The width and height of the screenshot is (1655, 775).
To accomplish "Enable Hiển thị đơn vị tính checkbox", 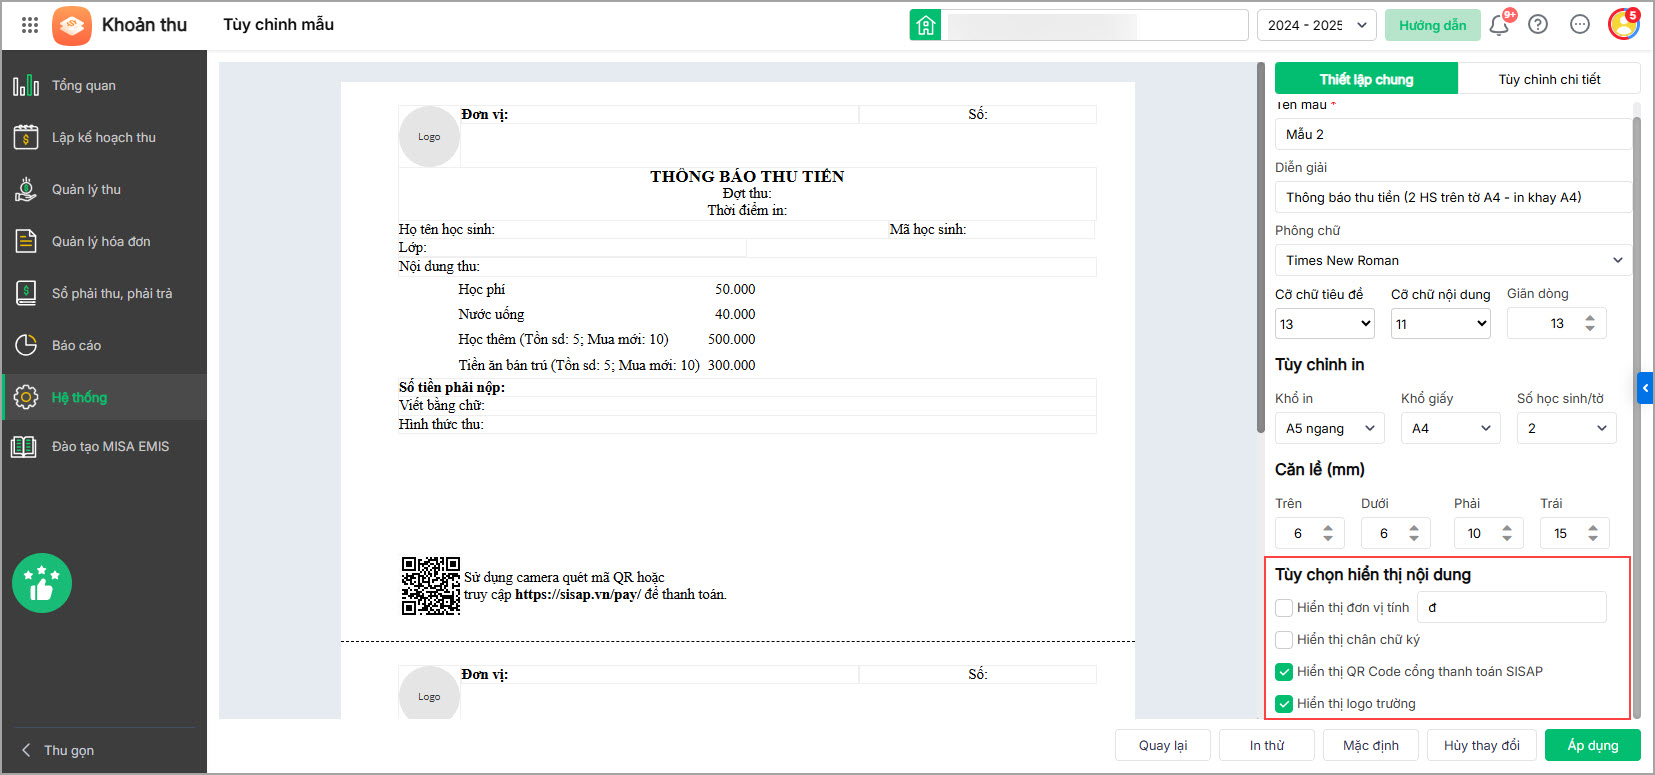I will 1284,608.
